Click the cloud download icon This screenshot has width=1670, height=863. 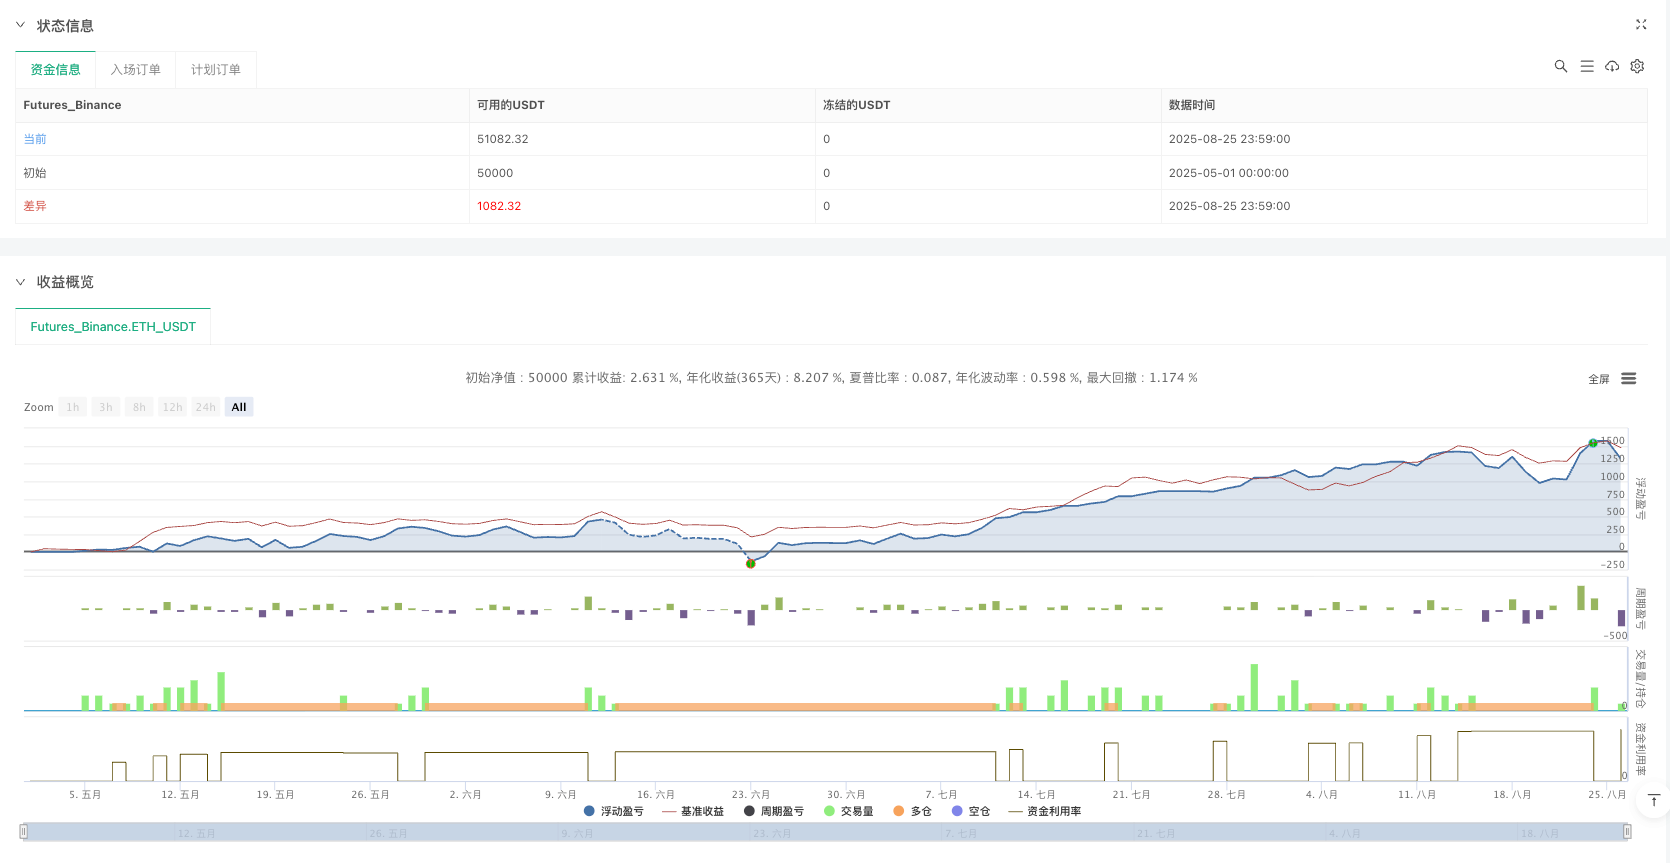(x=1612, y=66)
